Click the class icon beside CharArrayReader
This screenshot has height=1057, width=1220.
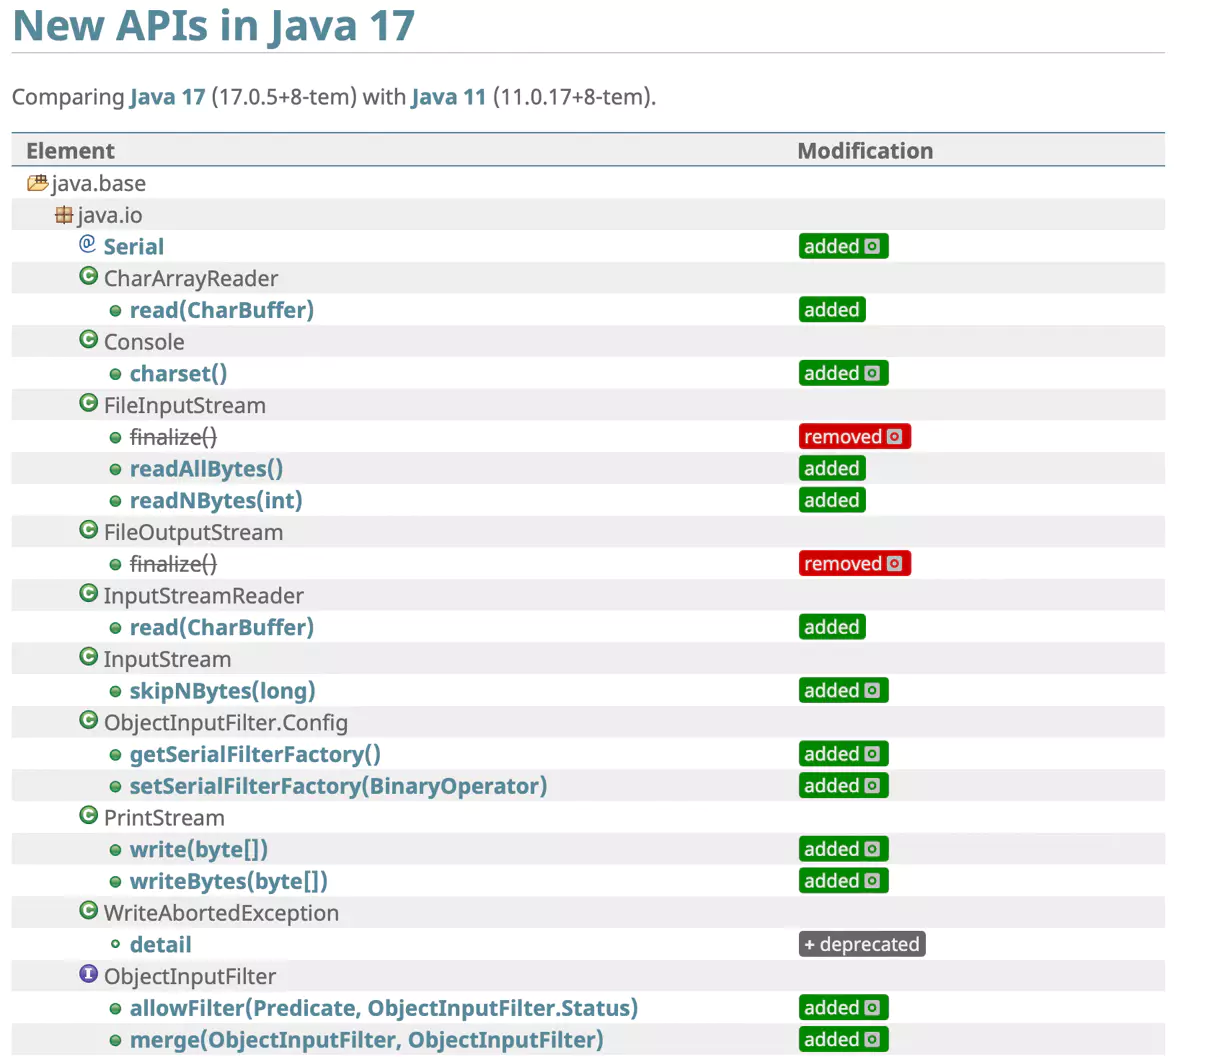[88, 276]
